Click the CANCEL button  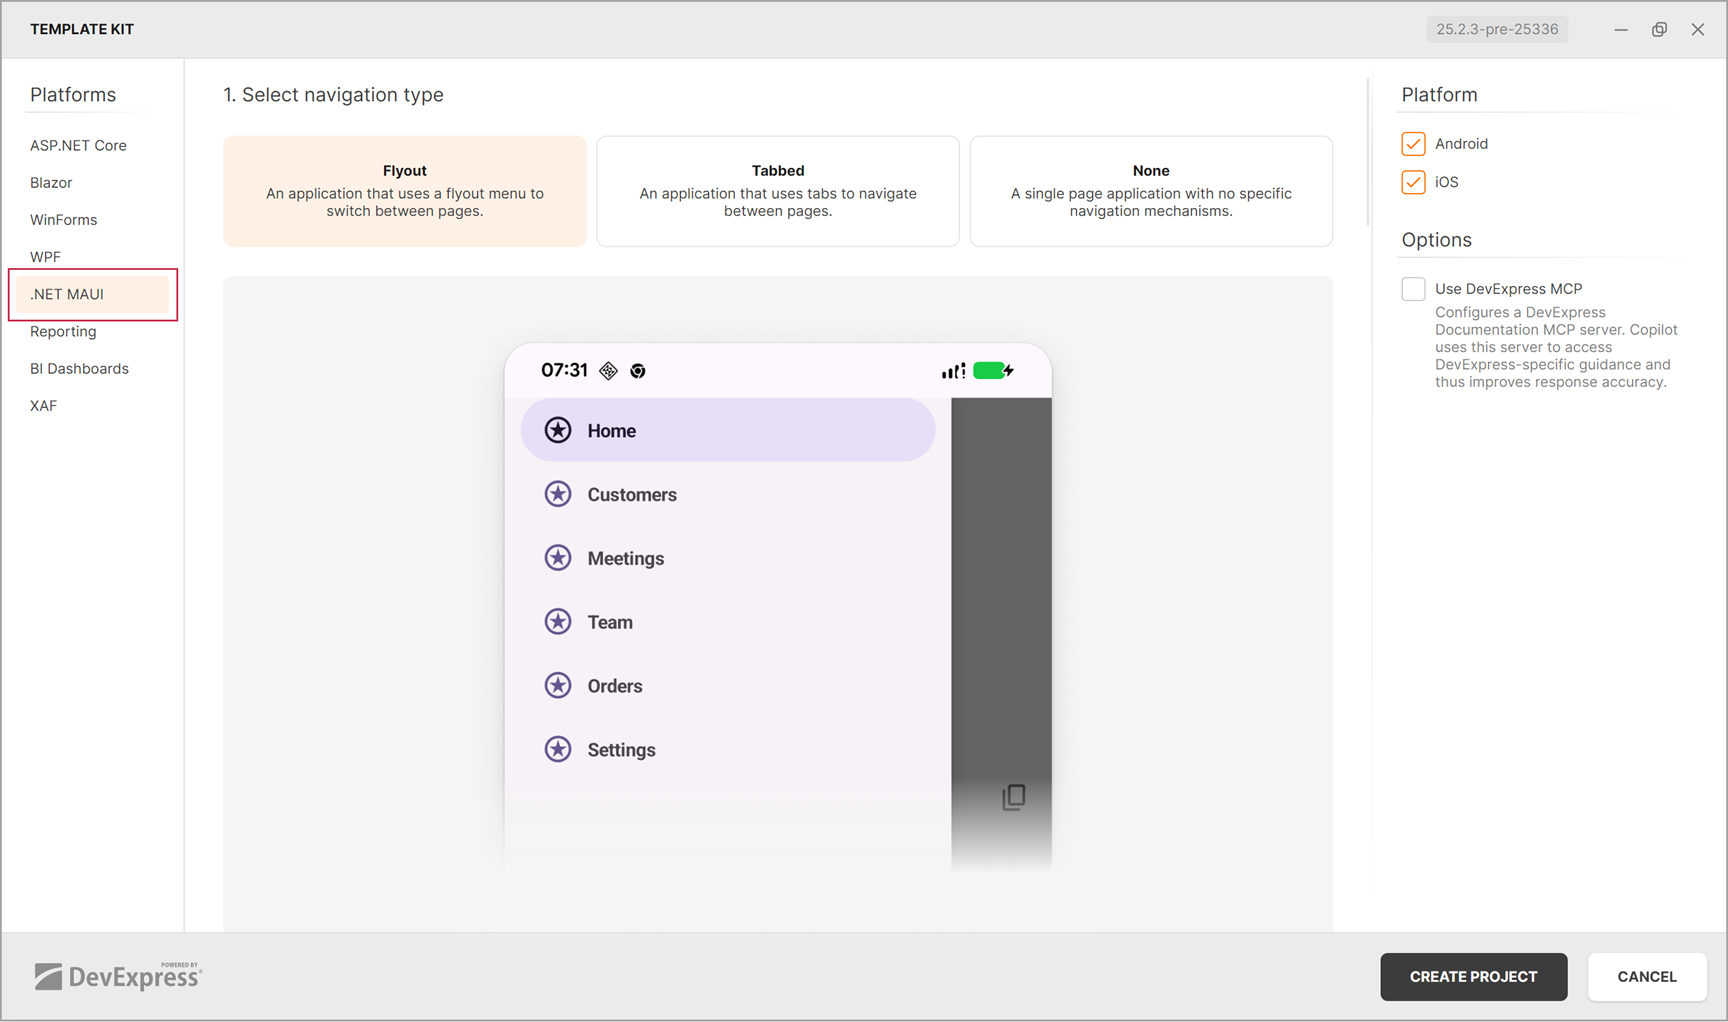(1646, 977)
